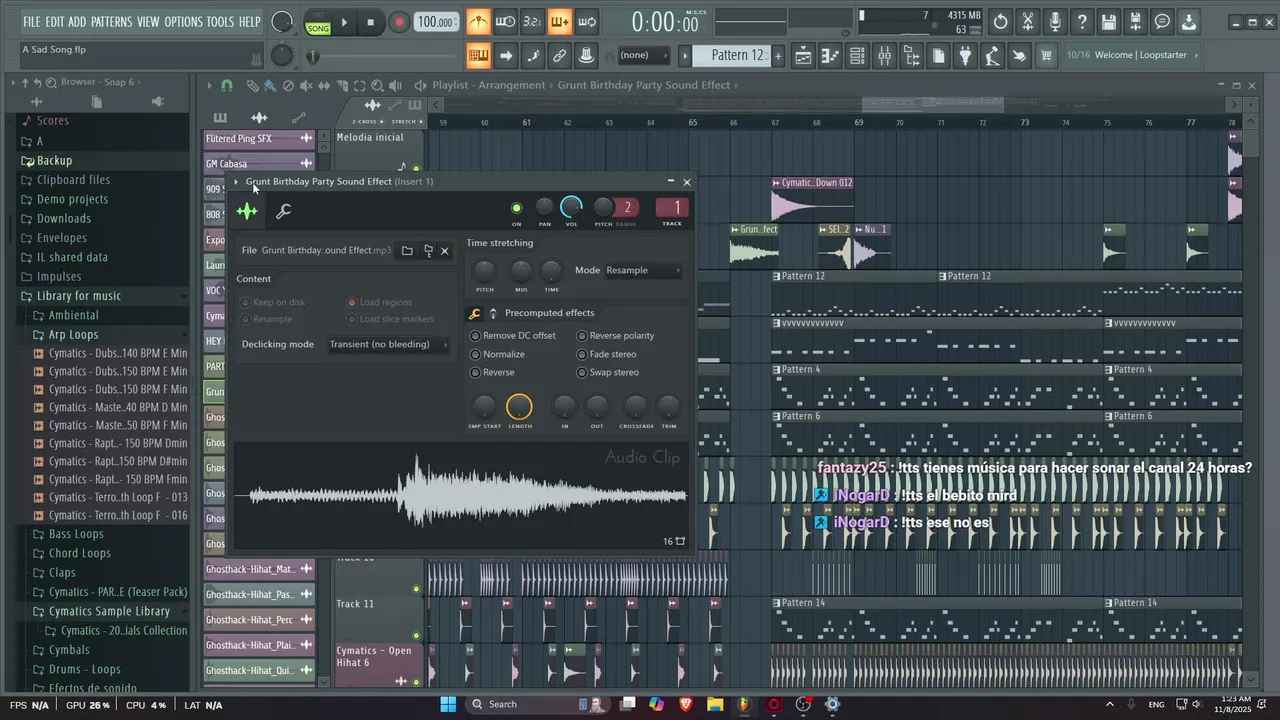Screen dimensions: 1280x720
Task: Click the highlighted LENGTH knob
Action: tap(519, 406)
